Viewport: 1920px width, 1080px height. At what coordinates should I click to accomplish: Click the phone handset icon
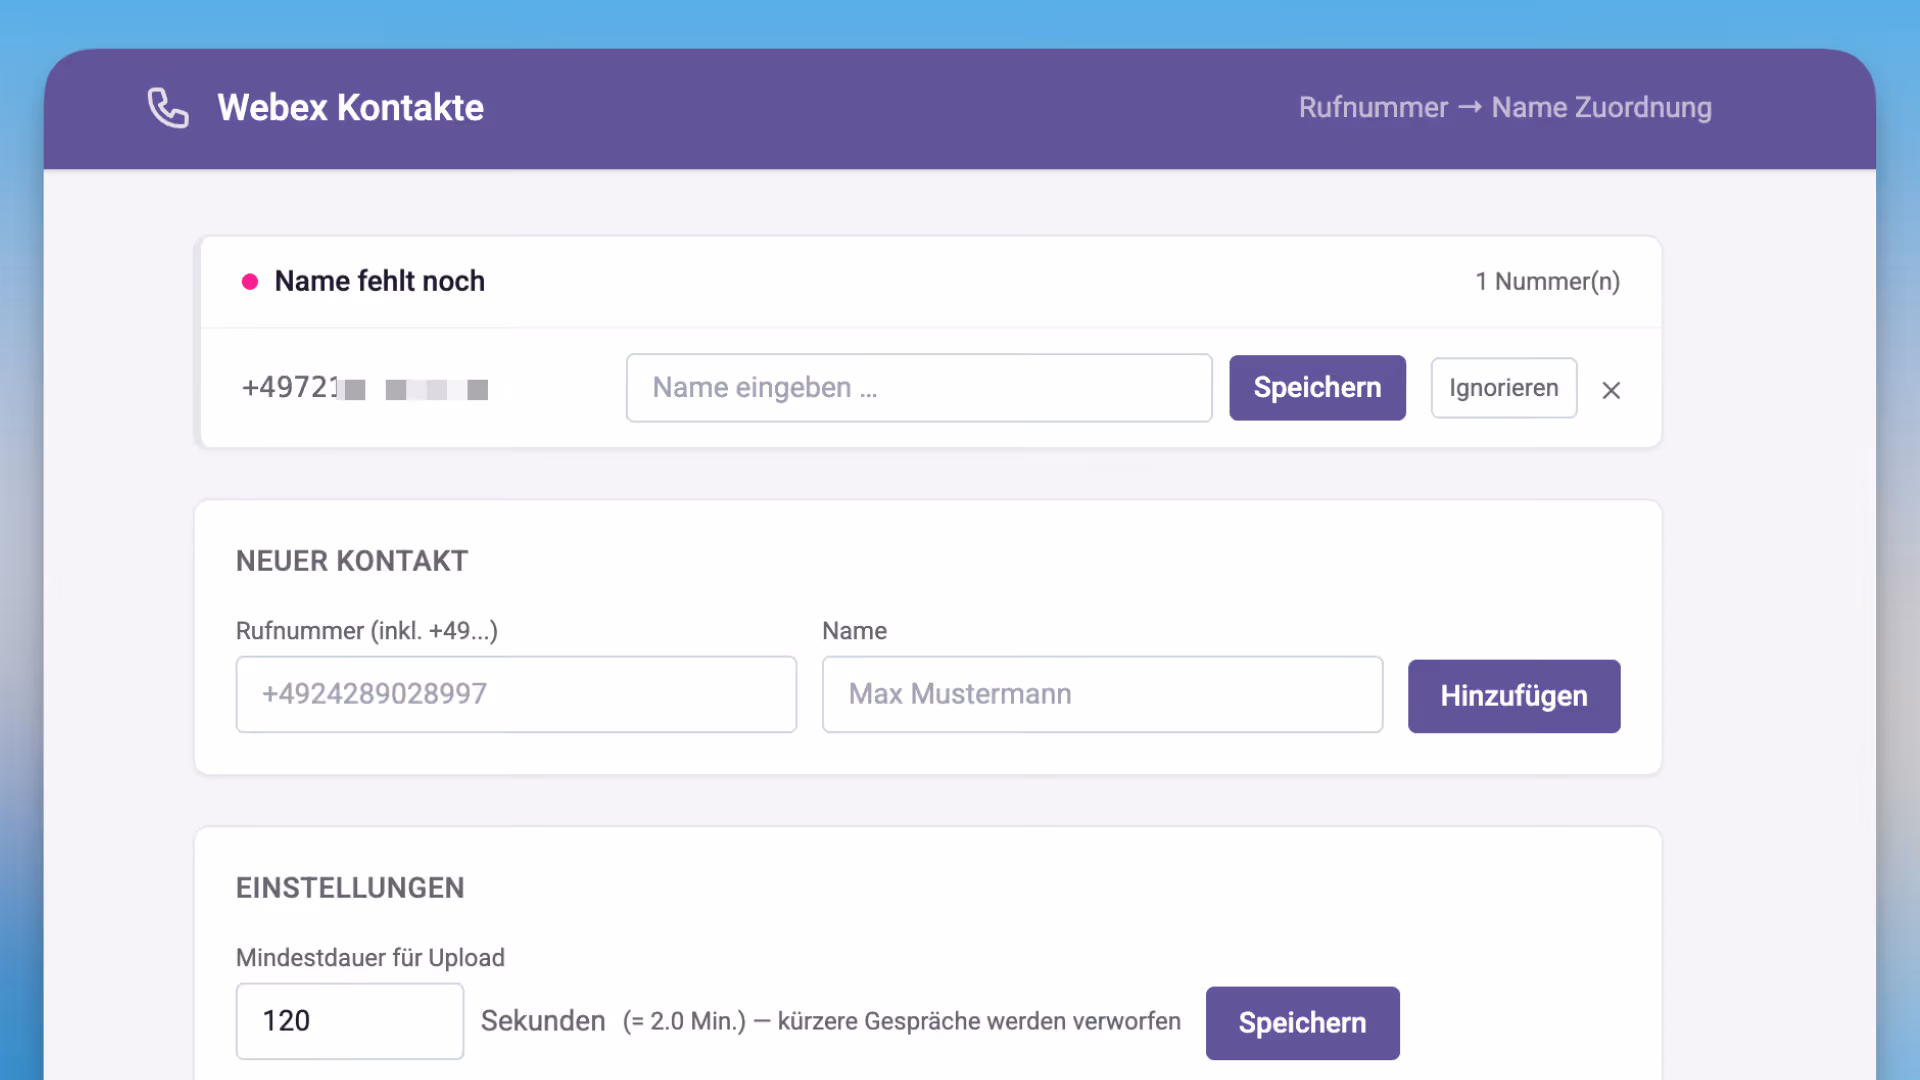click(168, 108)
